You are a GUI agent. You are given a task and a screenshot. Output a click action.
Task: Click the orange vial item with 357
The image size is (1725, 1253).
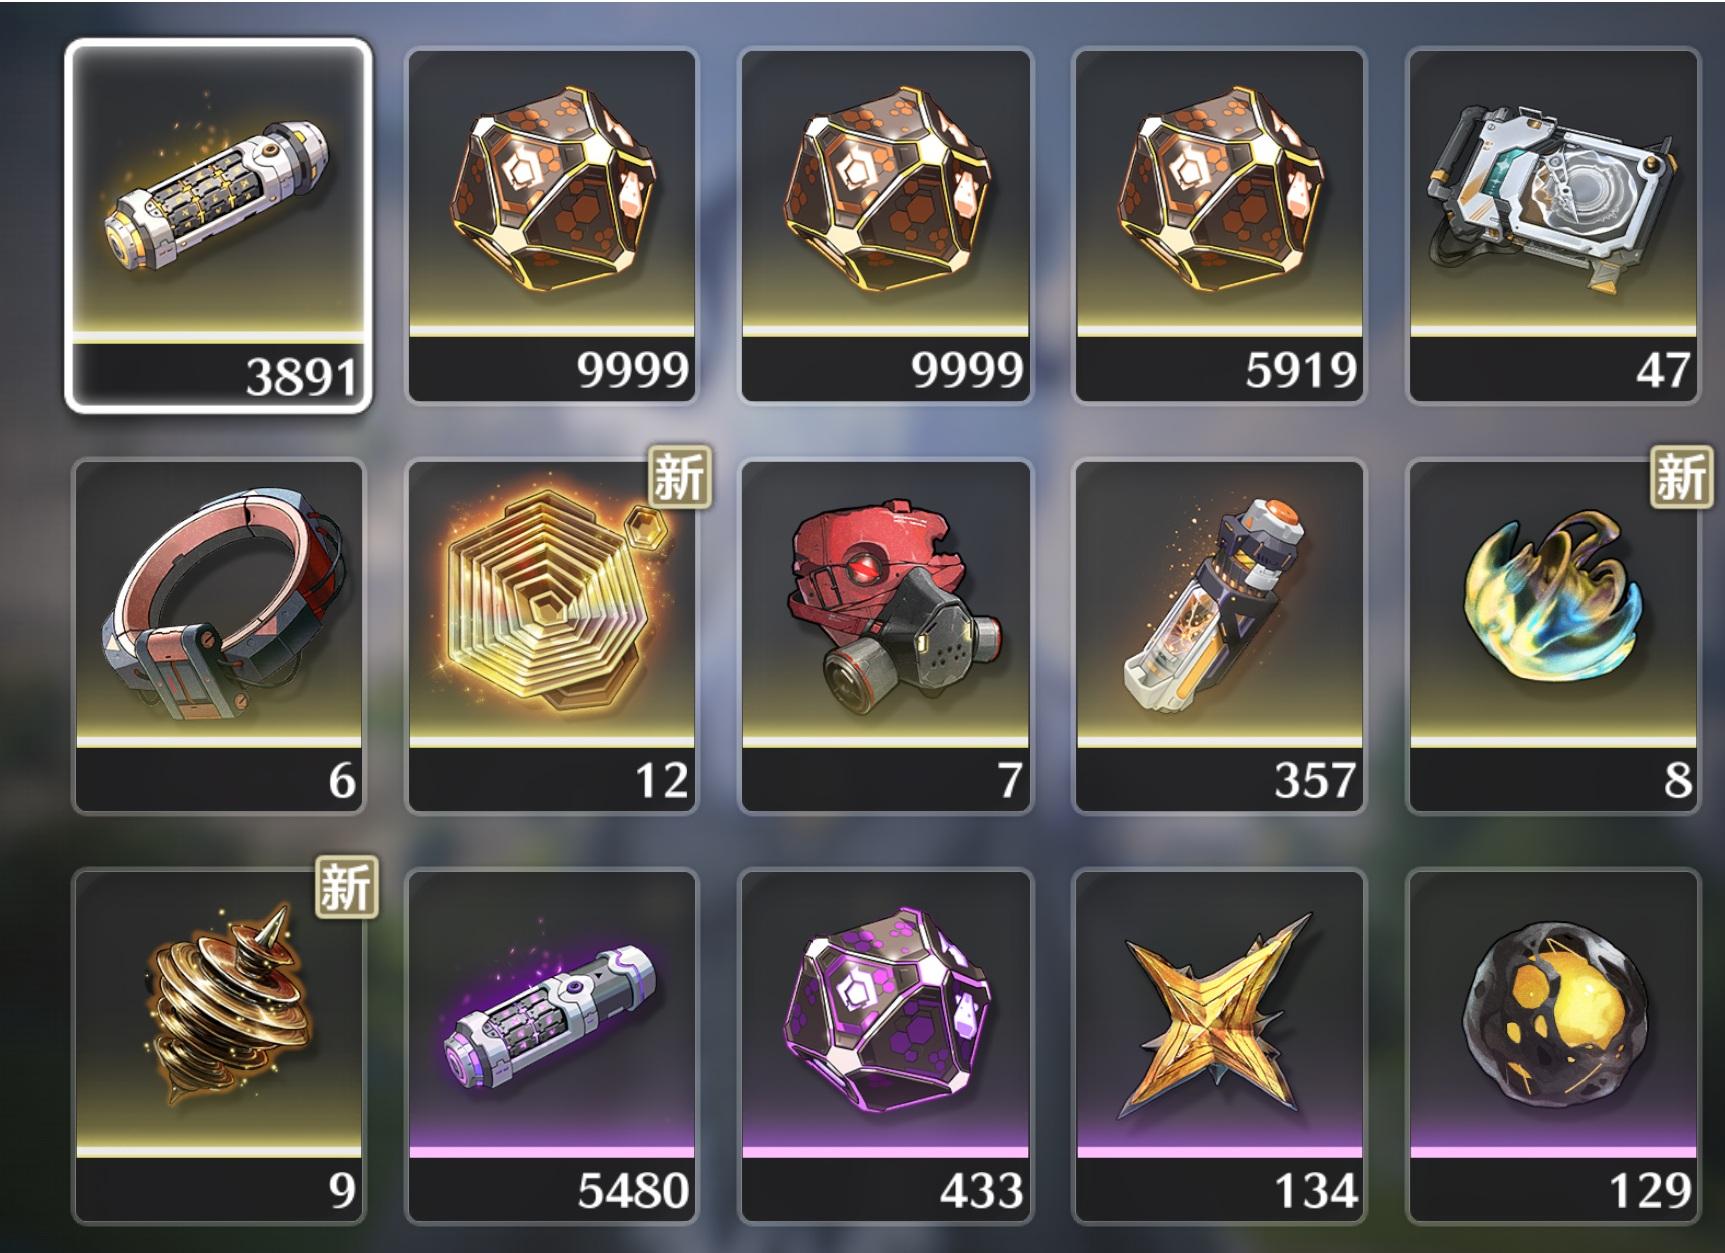tap(1218, 636)
